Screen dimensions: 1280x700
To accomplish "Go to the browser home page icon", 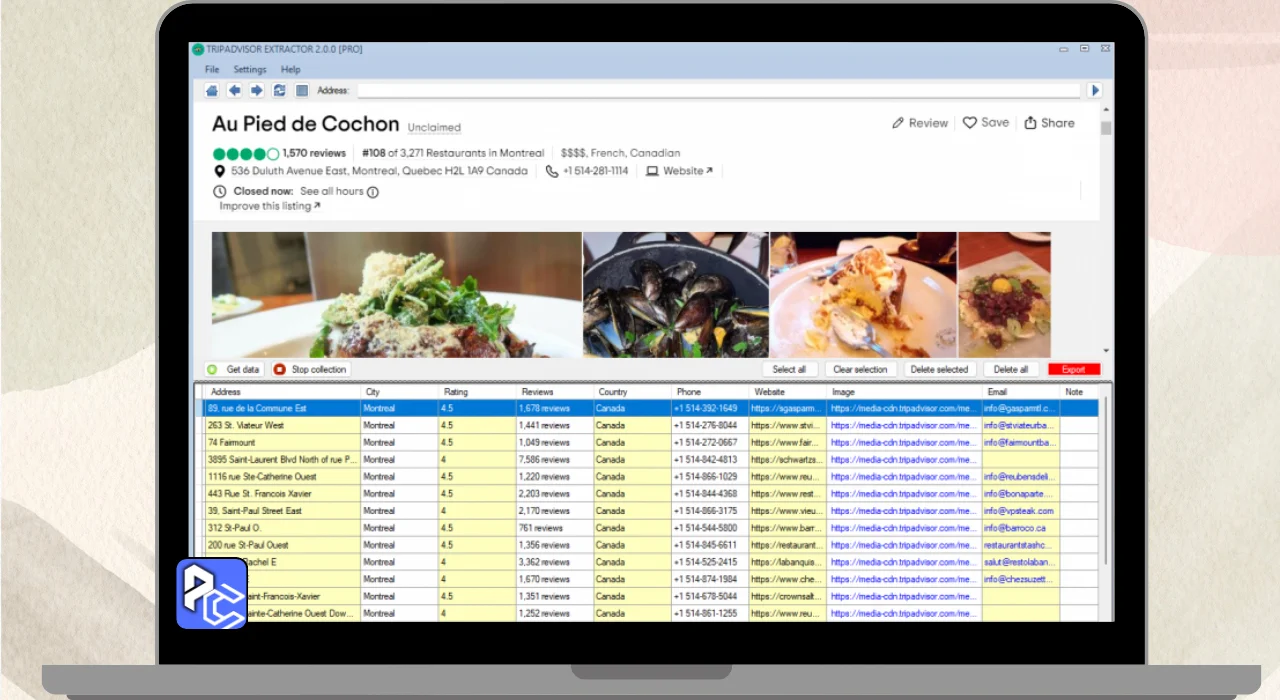I will pos(212,90).
